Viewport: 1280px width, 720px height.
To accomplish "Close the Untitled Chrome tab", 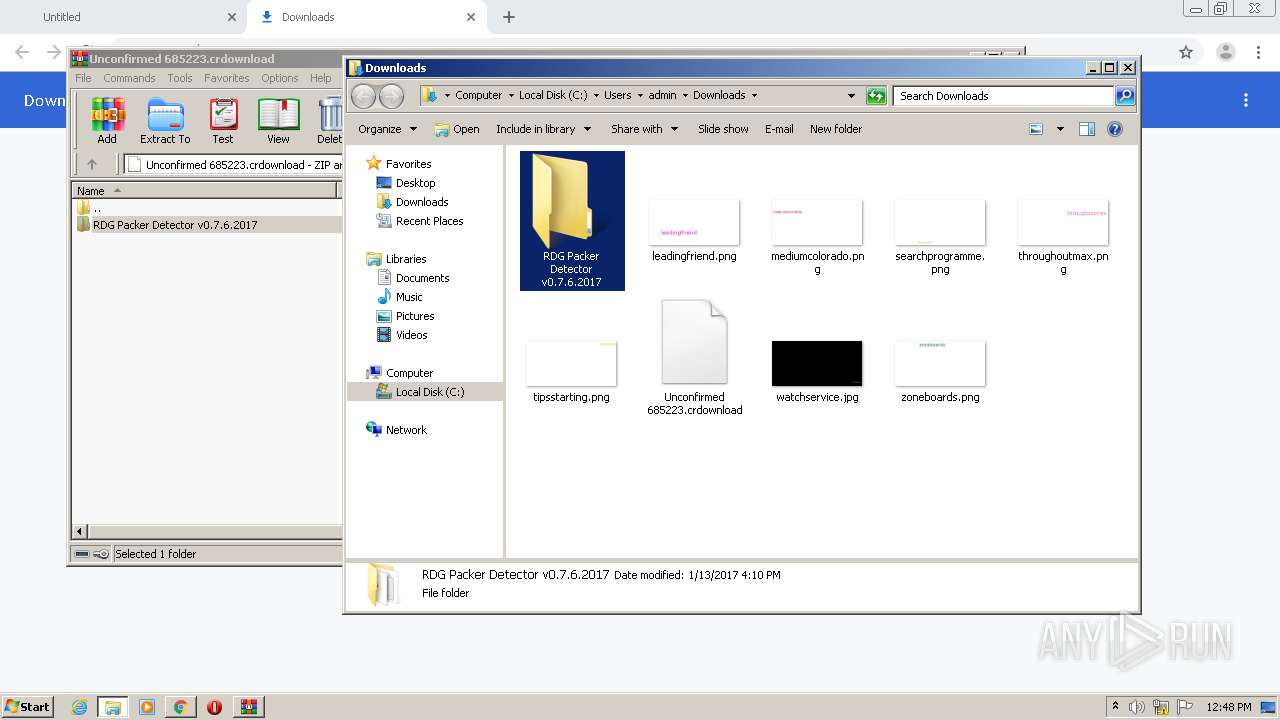I will coord(232,17).
